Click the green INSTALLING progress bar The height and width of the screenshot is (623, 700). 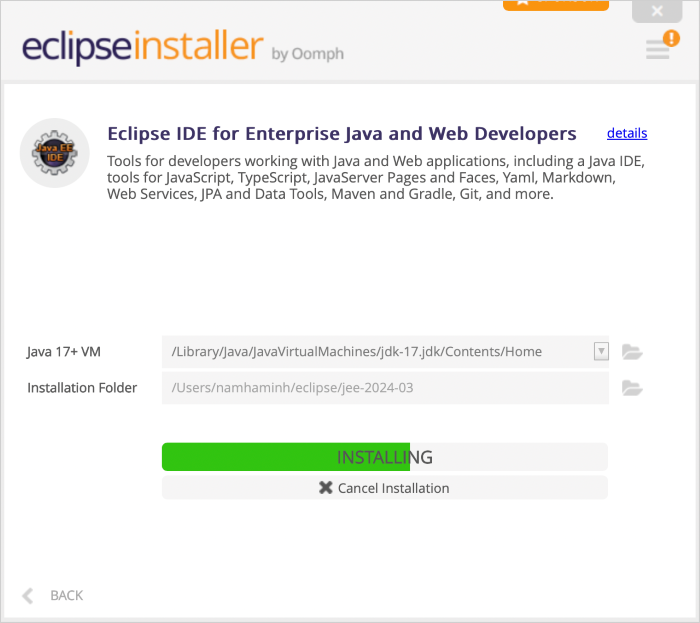pyautogui.click(x=384, y=457)
